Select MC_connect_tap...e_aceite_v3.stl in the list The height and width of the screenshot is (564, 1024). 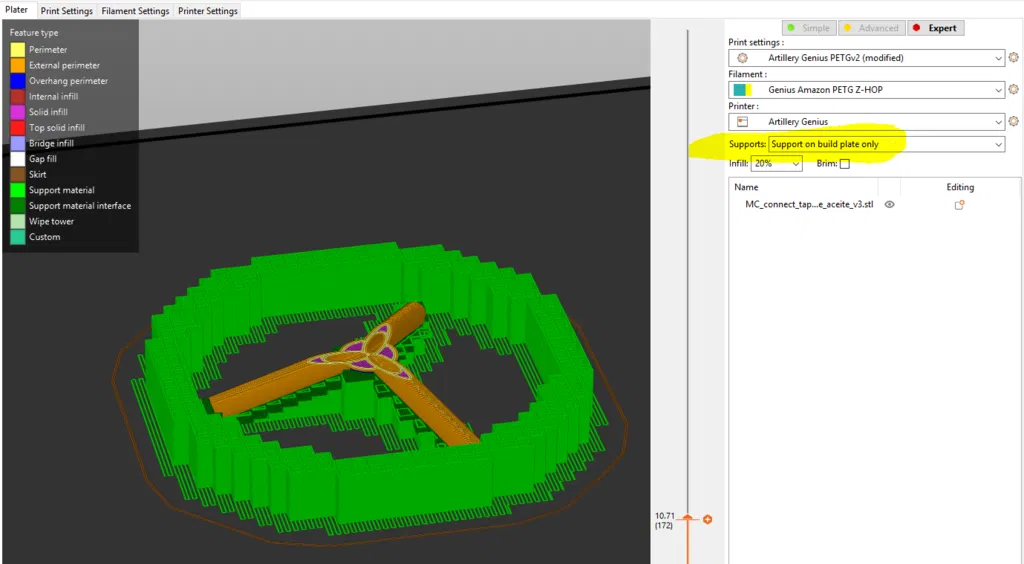pyautogui.click(x=809, y=204)
